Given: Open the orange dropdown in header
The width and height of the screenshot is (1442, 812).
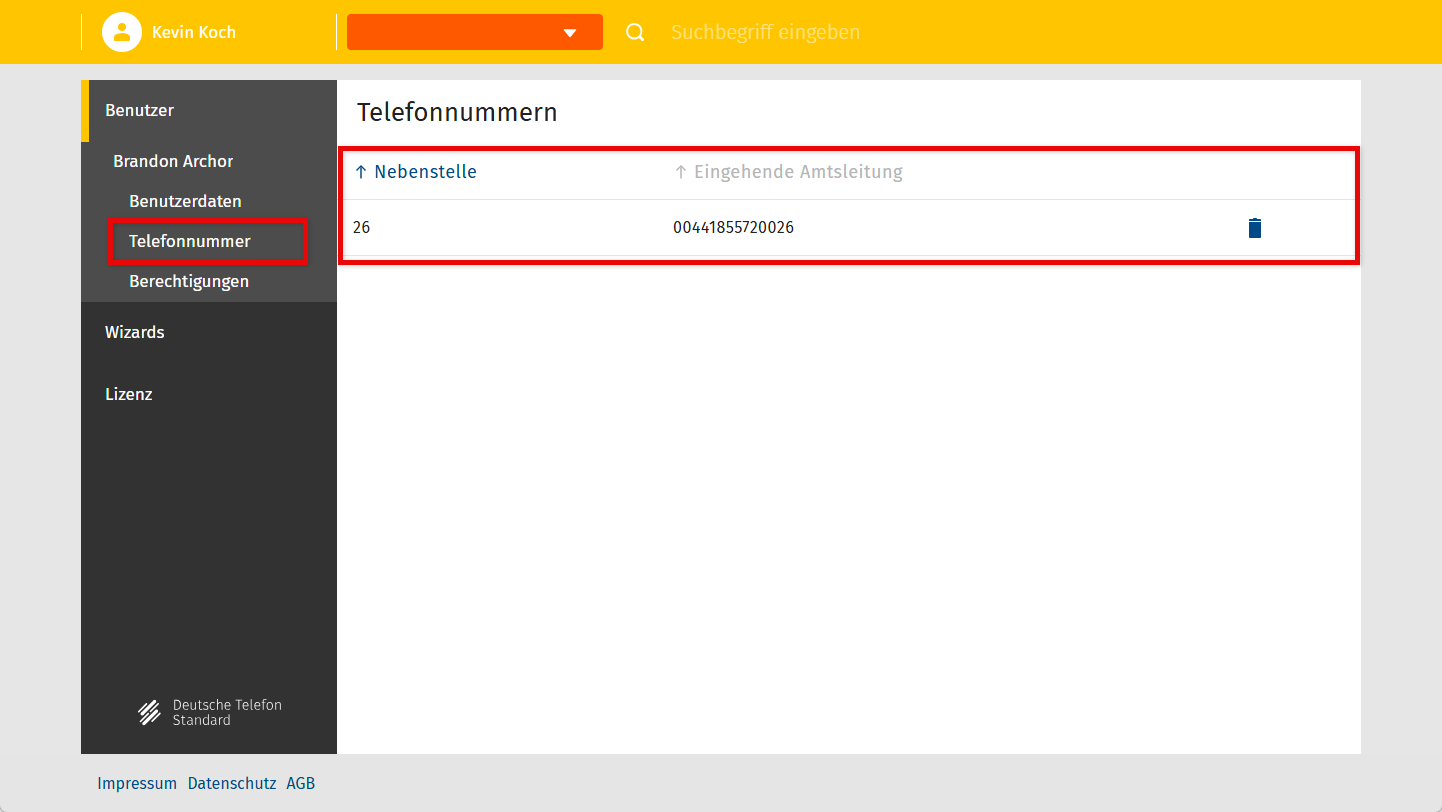Looking at the screenshot, I should [474, 32].
